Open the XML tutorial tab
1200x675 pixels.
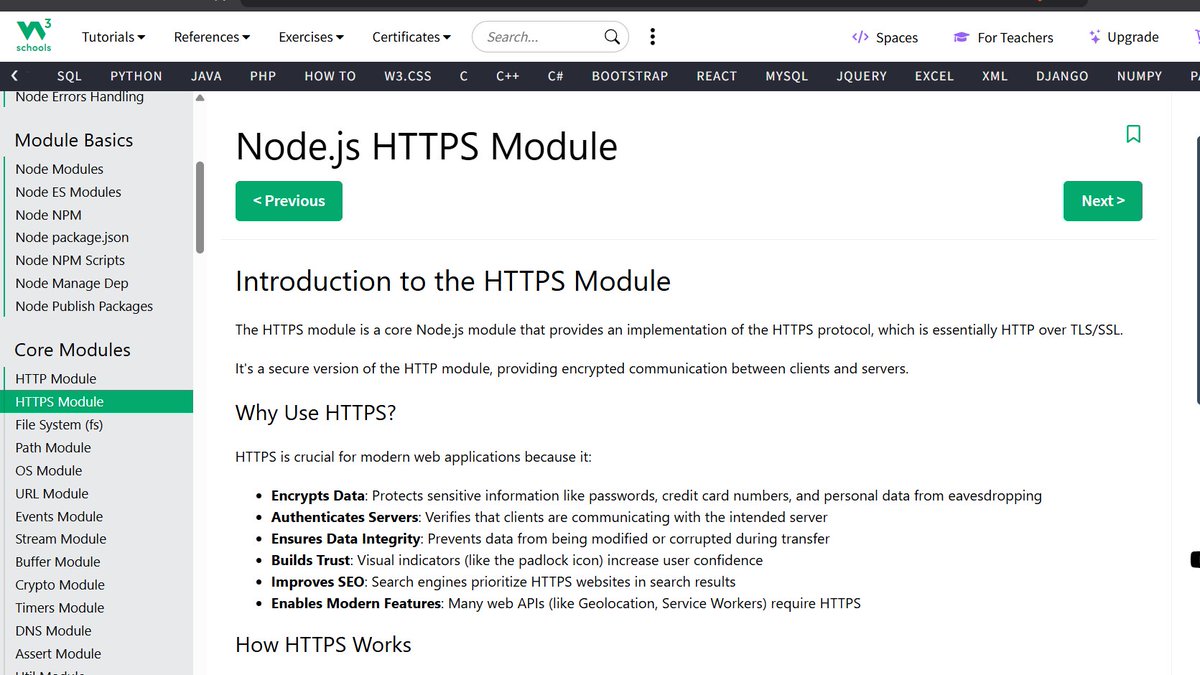coord(995,76)
